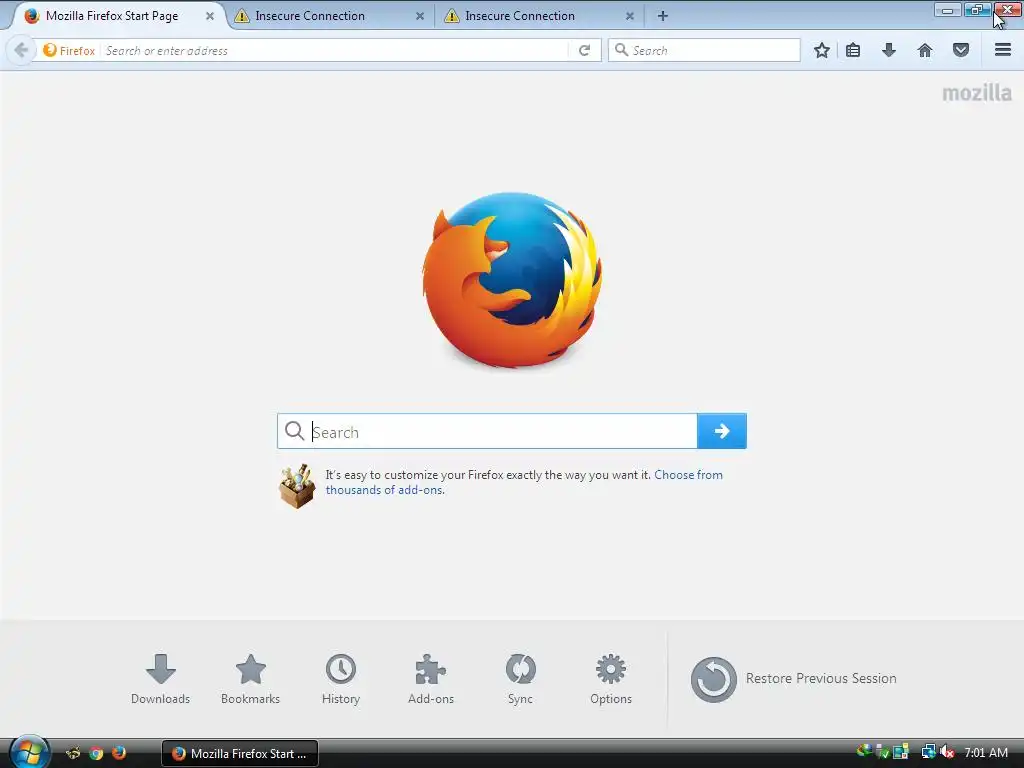
Task: Click Restore Previous Session
Action: coord(793,679)
